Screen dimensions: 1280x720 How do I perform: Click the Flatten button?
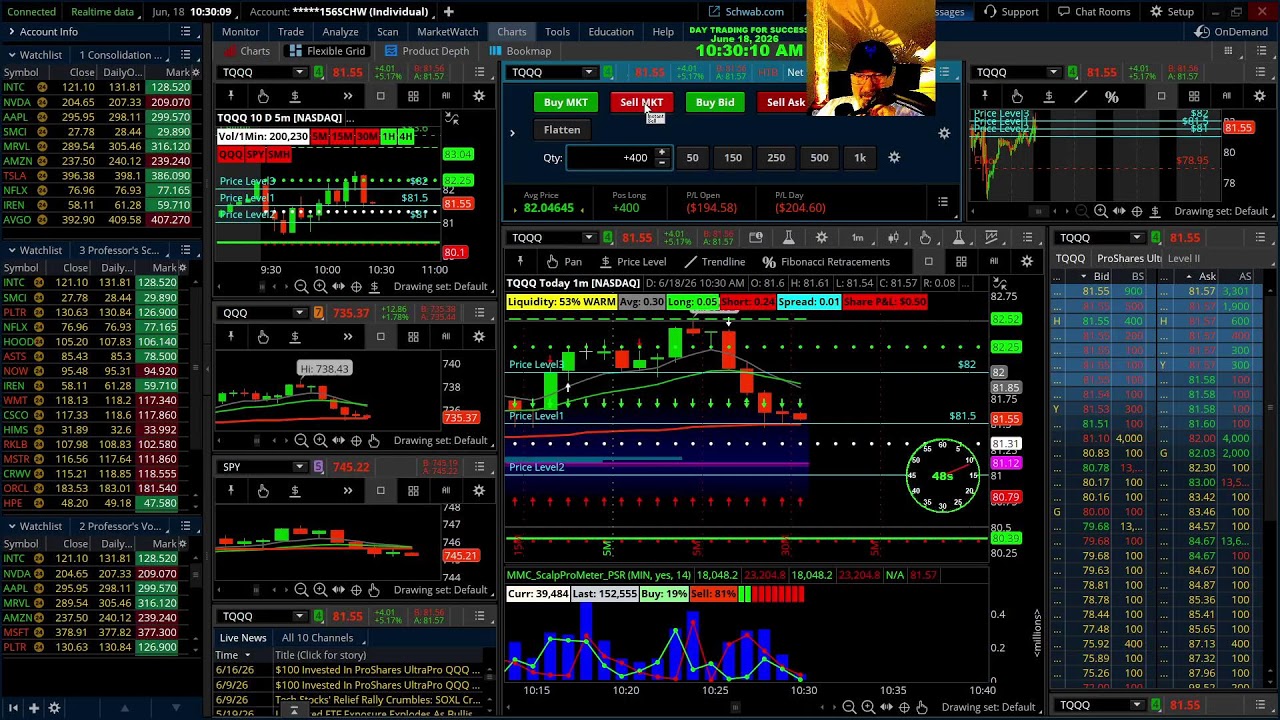pyautogui.click(x=561, y=130)
